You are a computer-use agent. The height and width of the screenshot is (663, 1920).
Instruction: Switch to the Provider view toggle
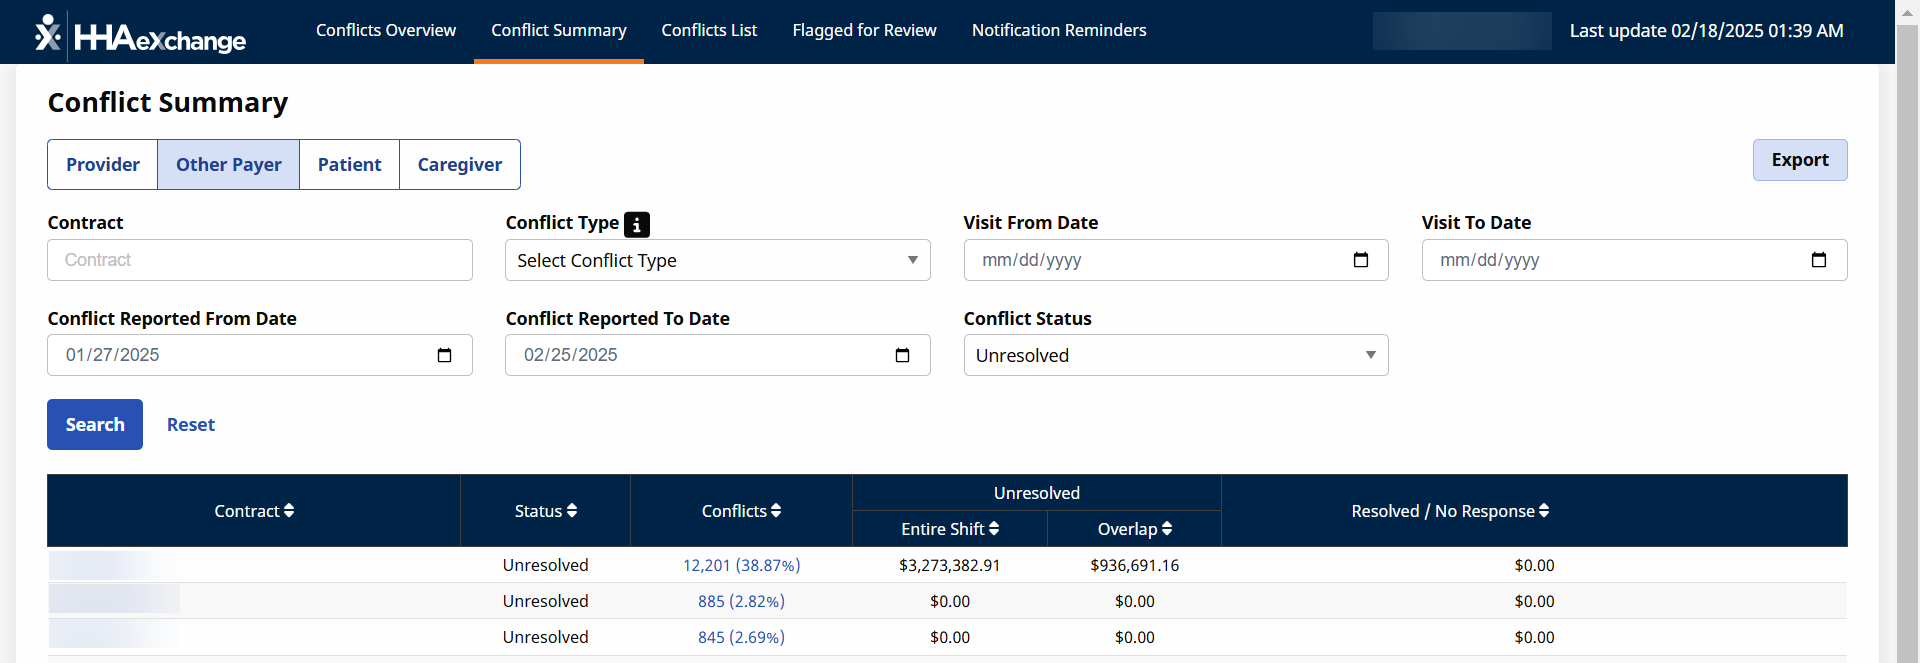pos(103,165)
